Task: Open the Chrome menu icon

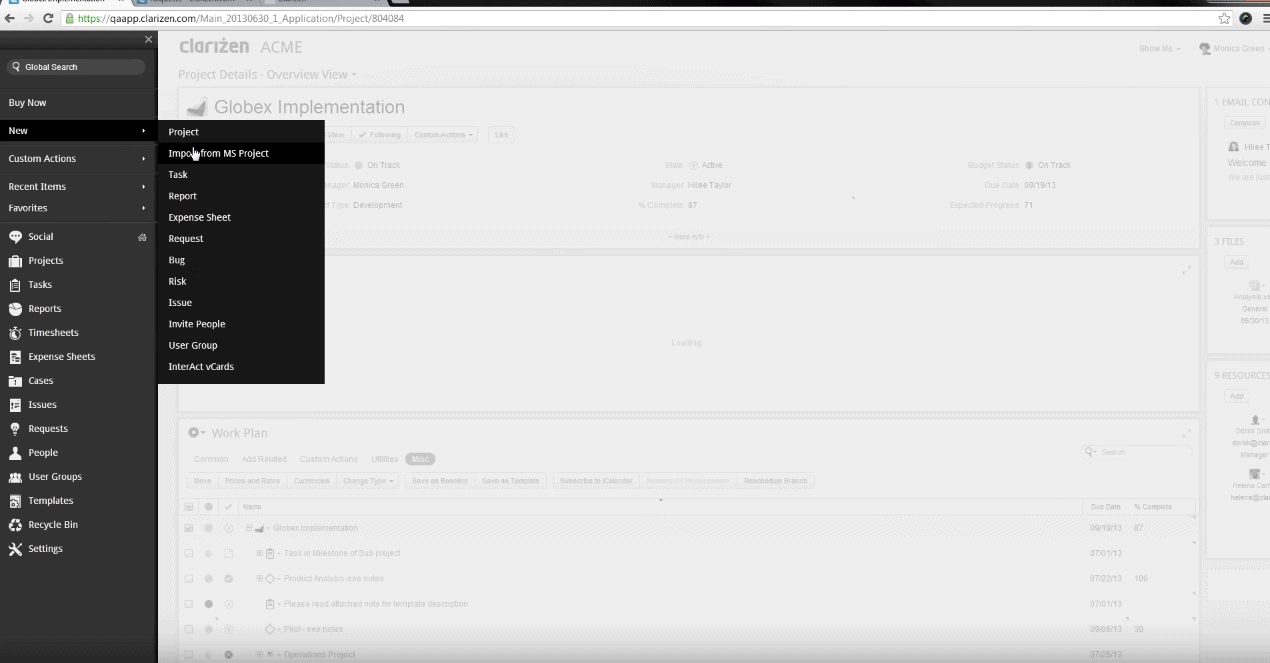Action: (x=1264, y=18)
